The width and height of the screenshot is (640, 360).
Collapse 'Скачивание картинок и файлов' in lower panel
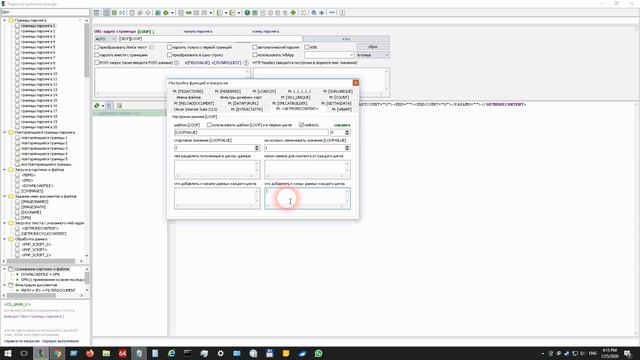point(4,269)
